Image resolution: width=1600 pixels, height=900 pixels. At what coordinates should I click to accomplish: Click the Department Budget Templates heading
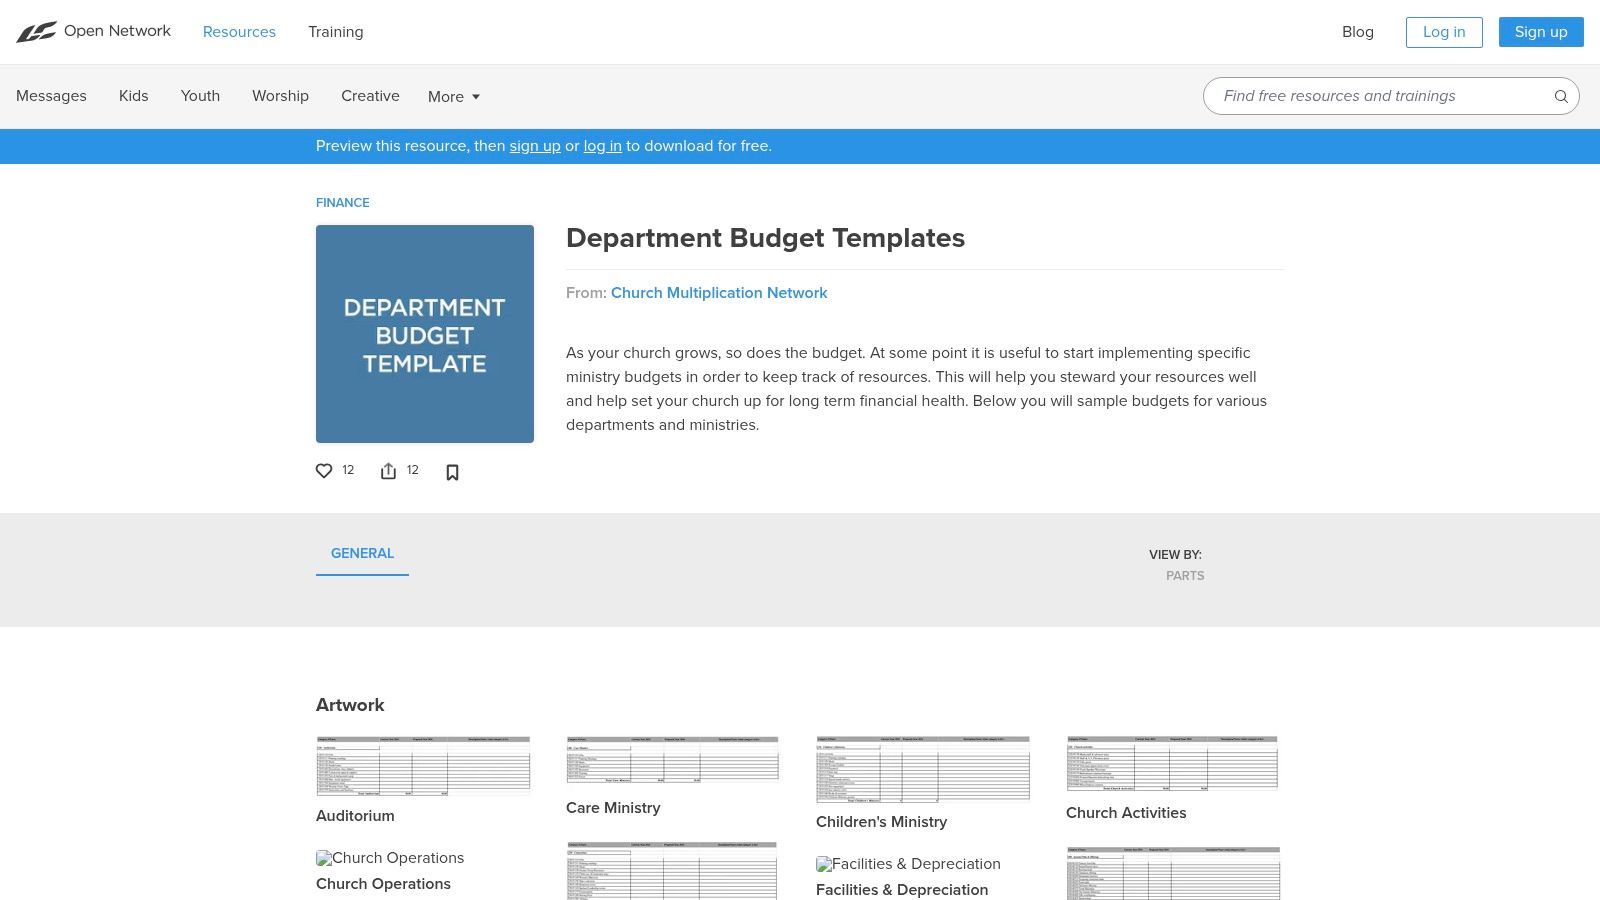(x=765, y=238)
